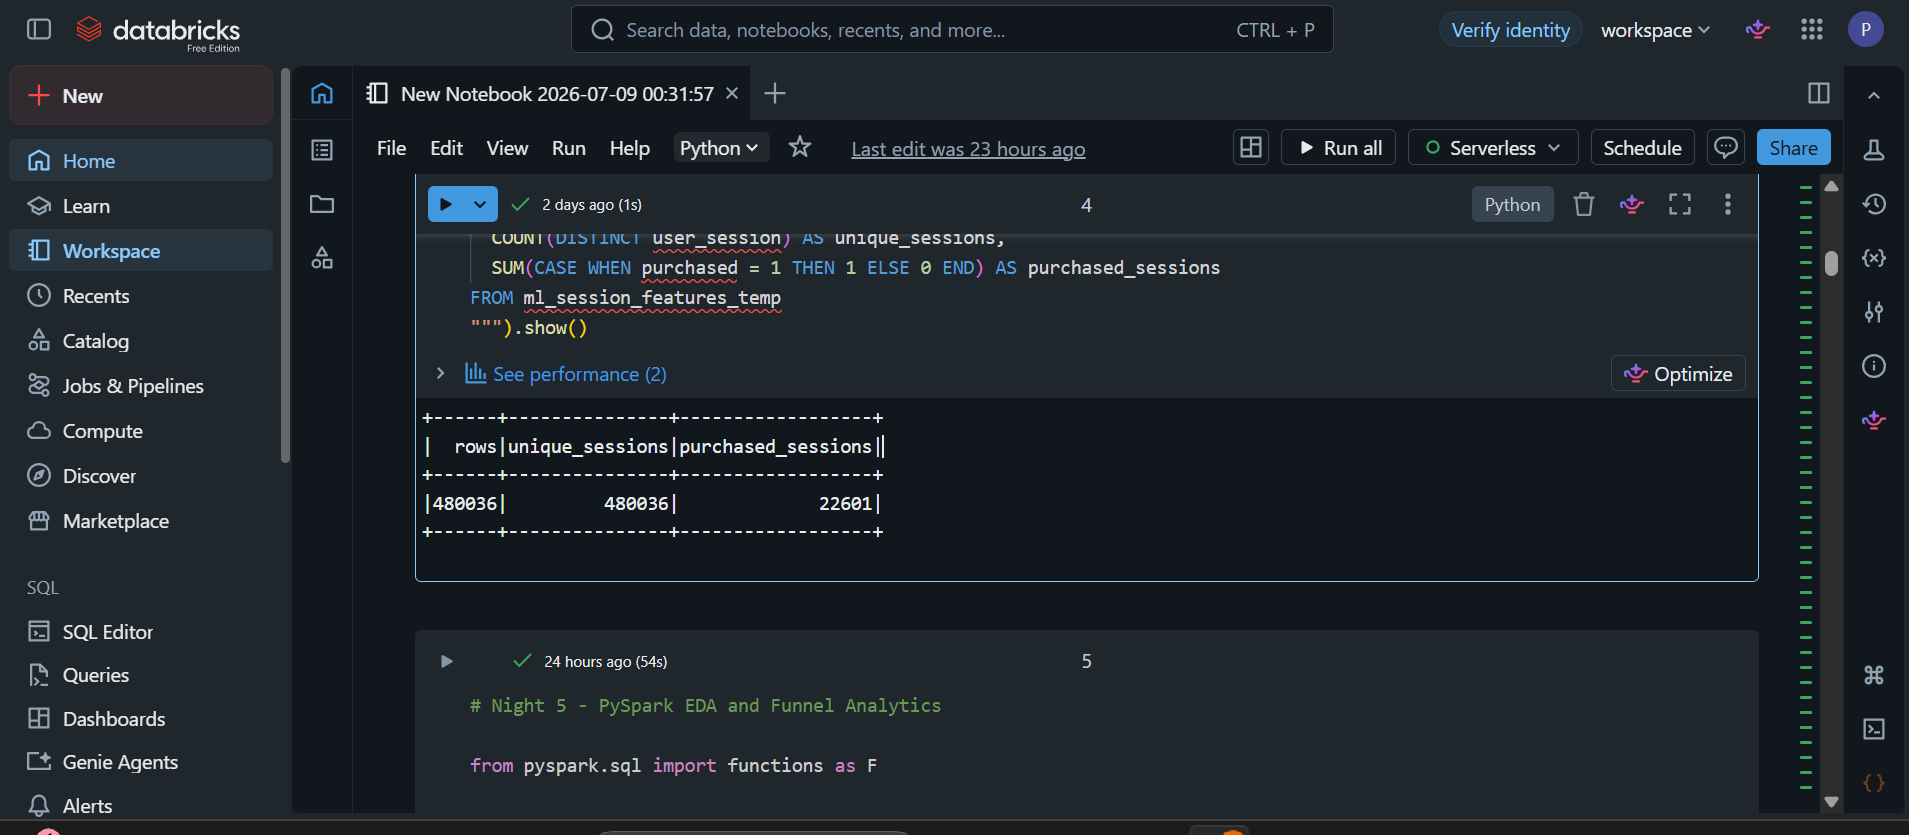1909x835 pixels.
Task: Open the catalog shapes icon in notebook side panel
Action: point(322,258)
